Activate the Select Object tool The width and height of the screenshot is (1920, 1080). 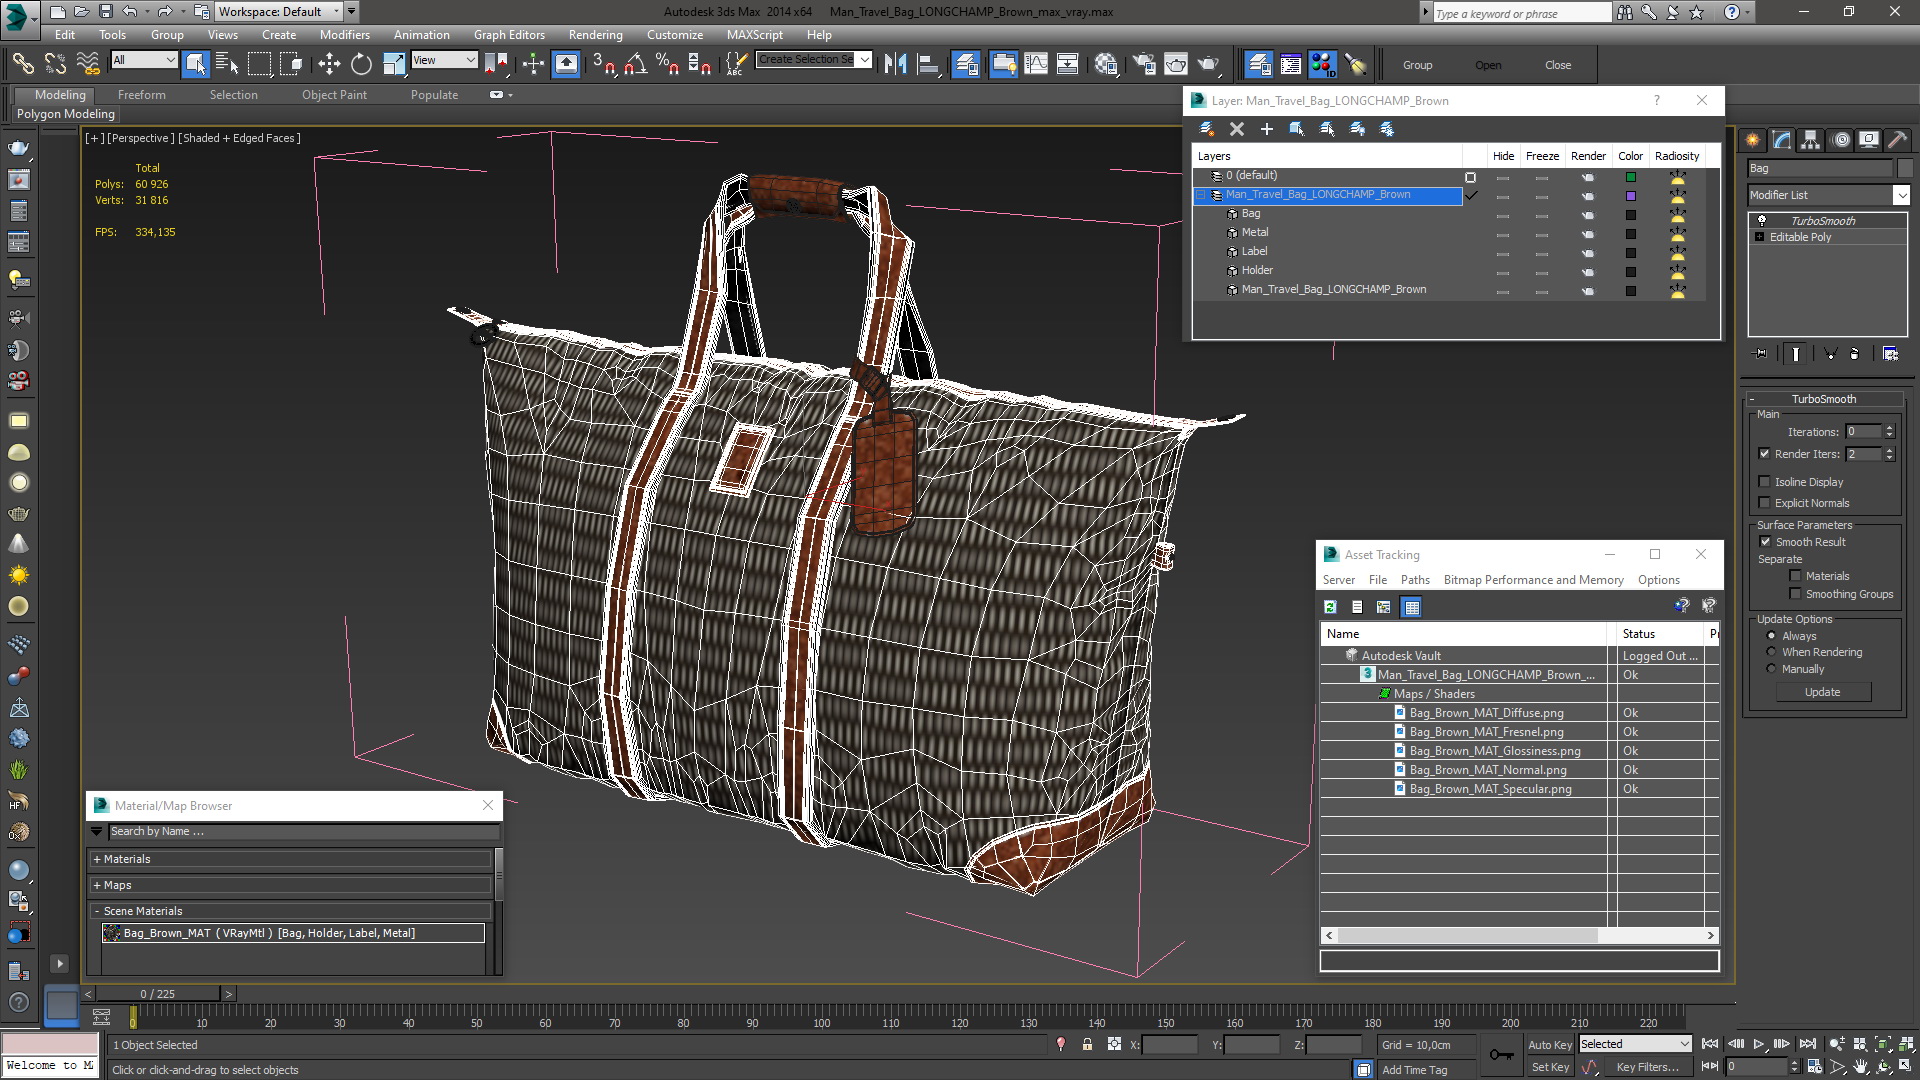click(x=195, y=64)
